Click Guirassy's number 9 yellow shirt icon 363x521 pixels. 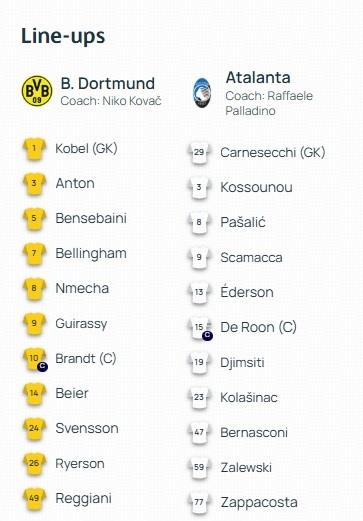(34, 324)
